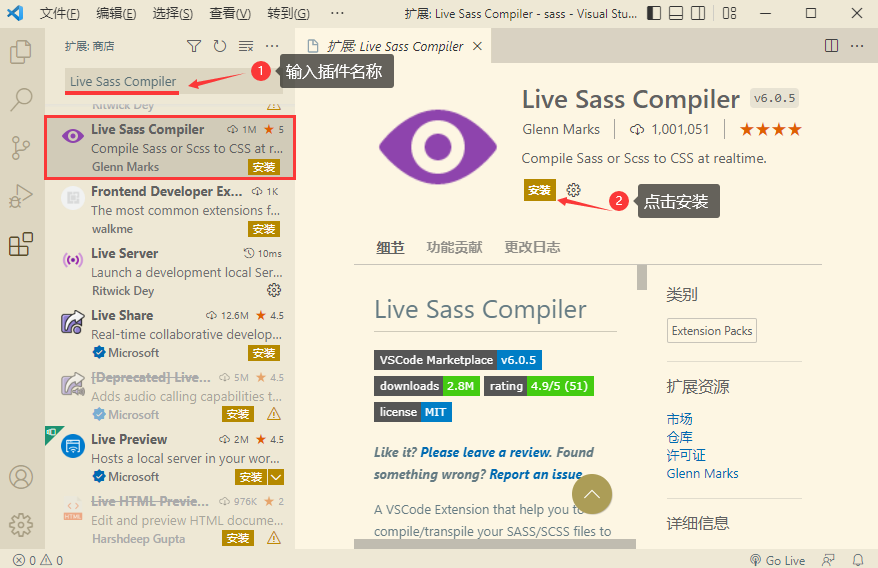Viewport: 878px width, 568px height.
Task: Customize layout icon in title bar
Action: tap(730, 13)
